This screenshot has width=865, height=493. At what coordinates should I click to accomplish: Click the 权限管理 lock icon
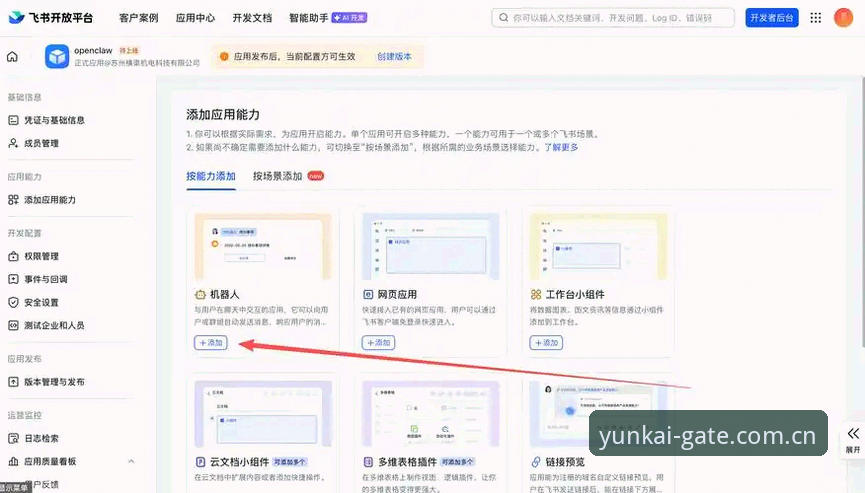(13, 256)
